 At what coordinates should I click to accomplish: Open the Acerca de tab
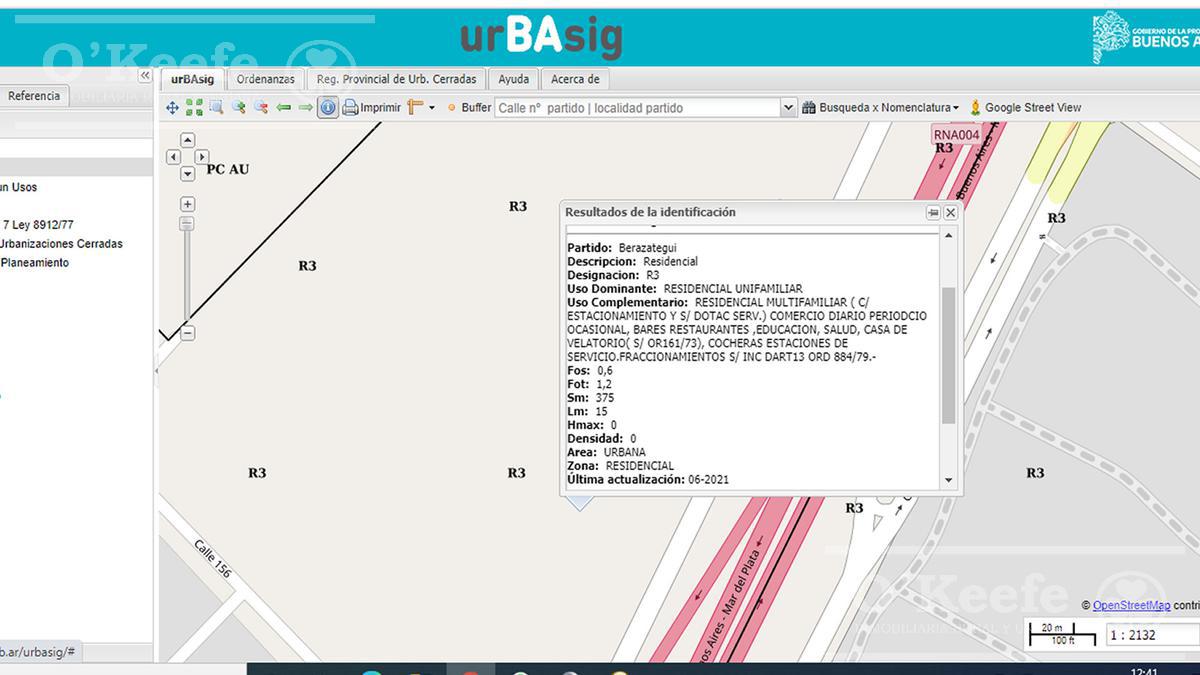coord(575,79)
